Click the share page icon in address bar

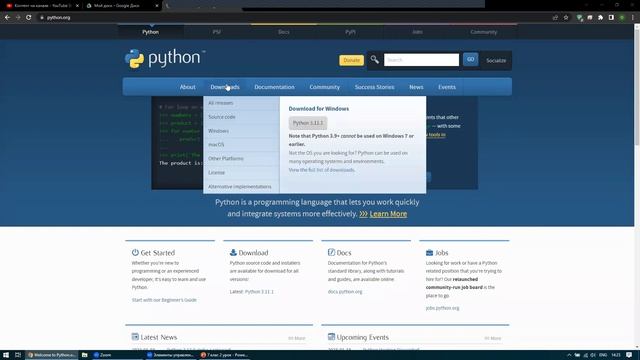point(555,18)
